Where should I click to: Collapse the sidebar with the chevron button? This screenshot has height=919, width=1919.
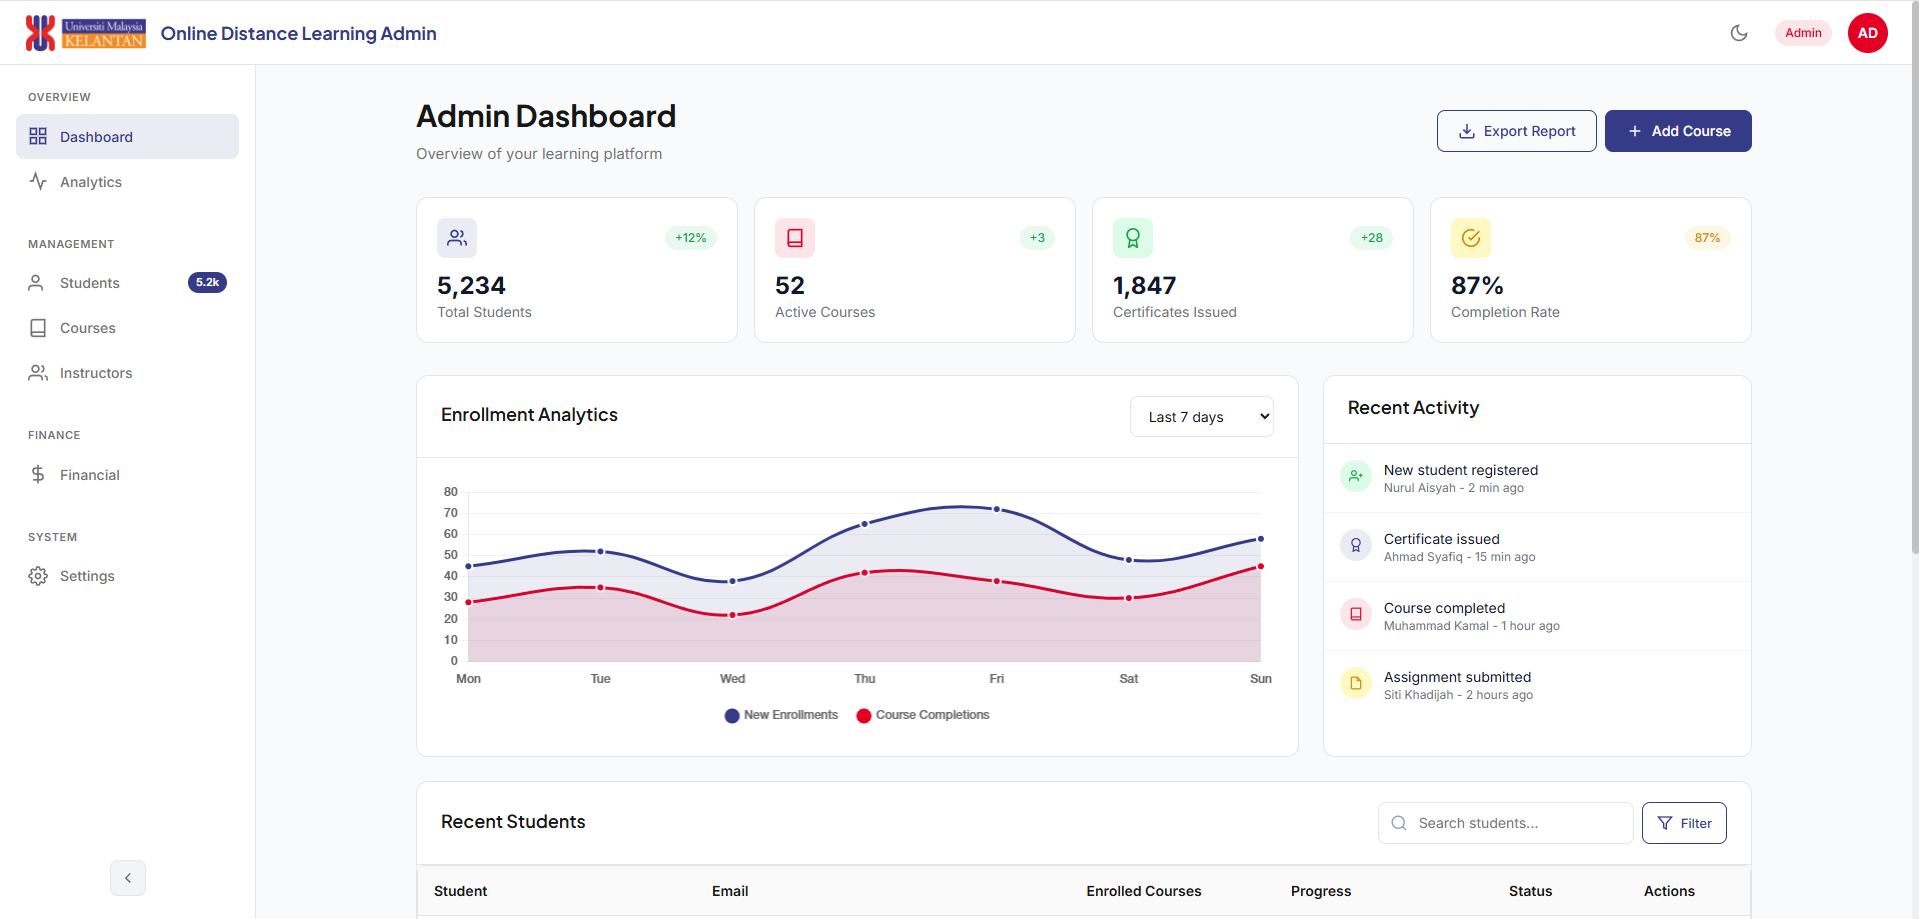[128, 878]
